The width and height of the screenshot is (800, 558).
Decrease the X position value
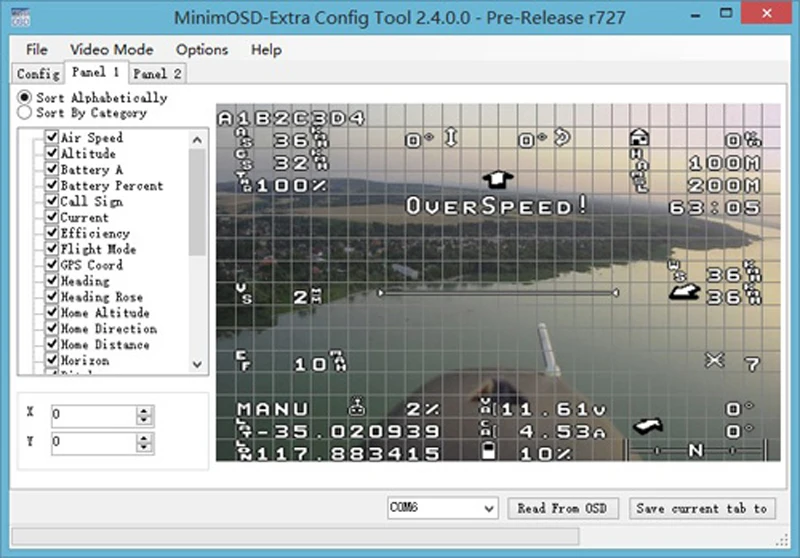(x=144, y=421)
